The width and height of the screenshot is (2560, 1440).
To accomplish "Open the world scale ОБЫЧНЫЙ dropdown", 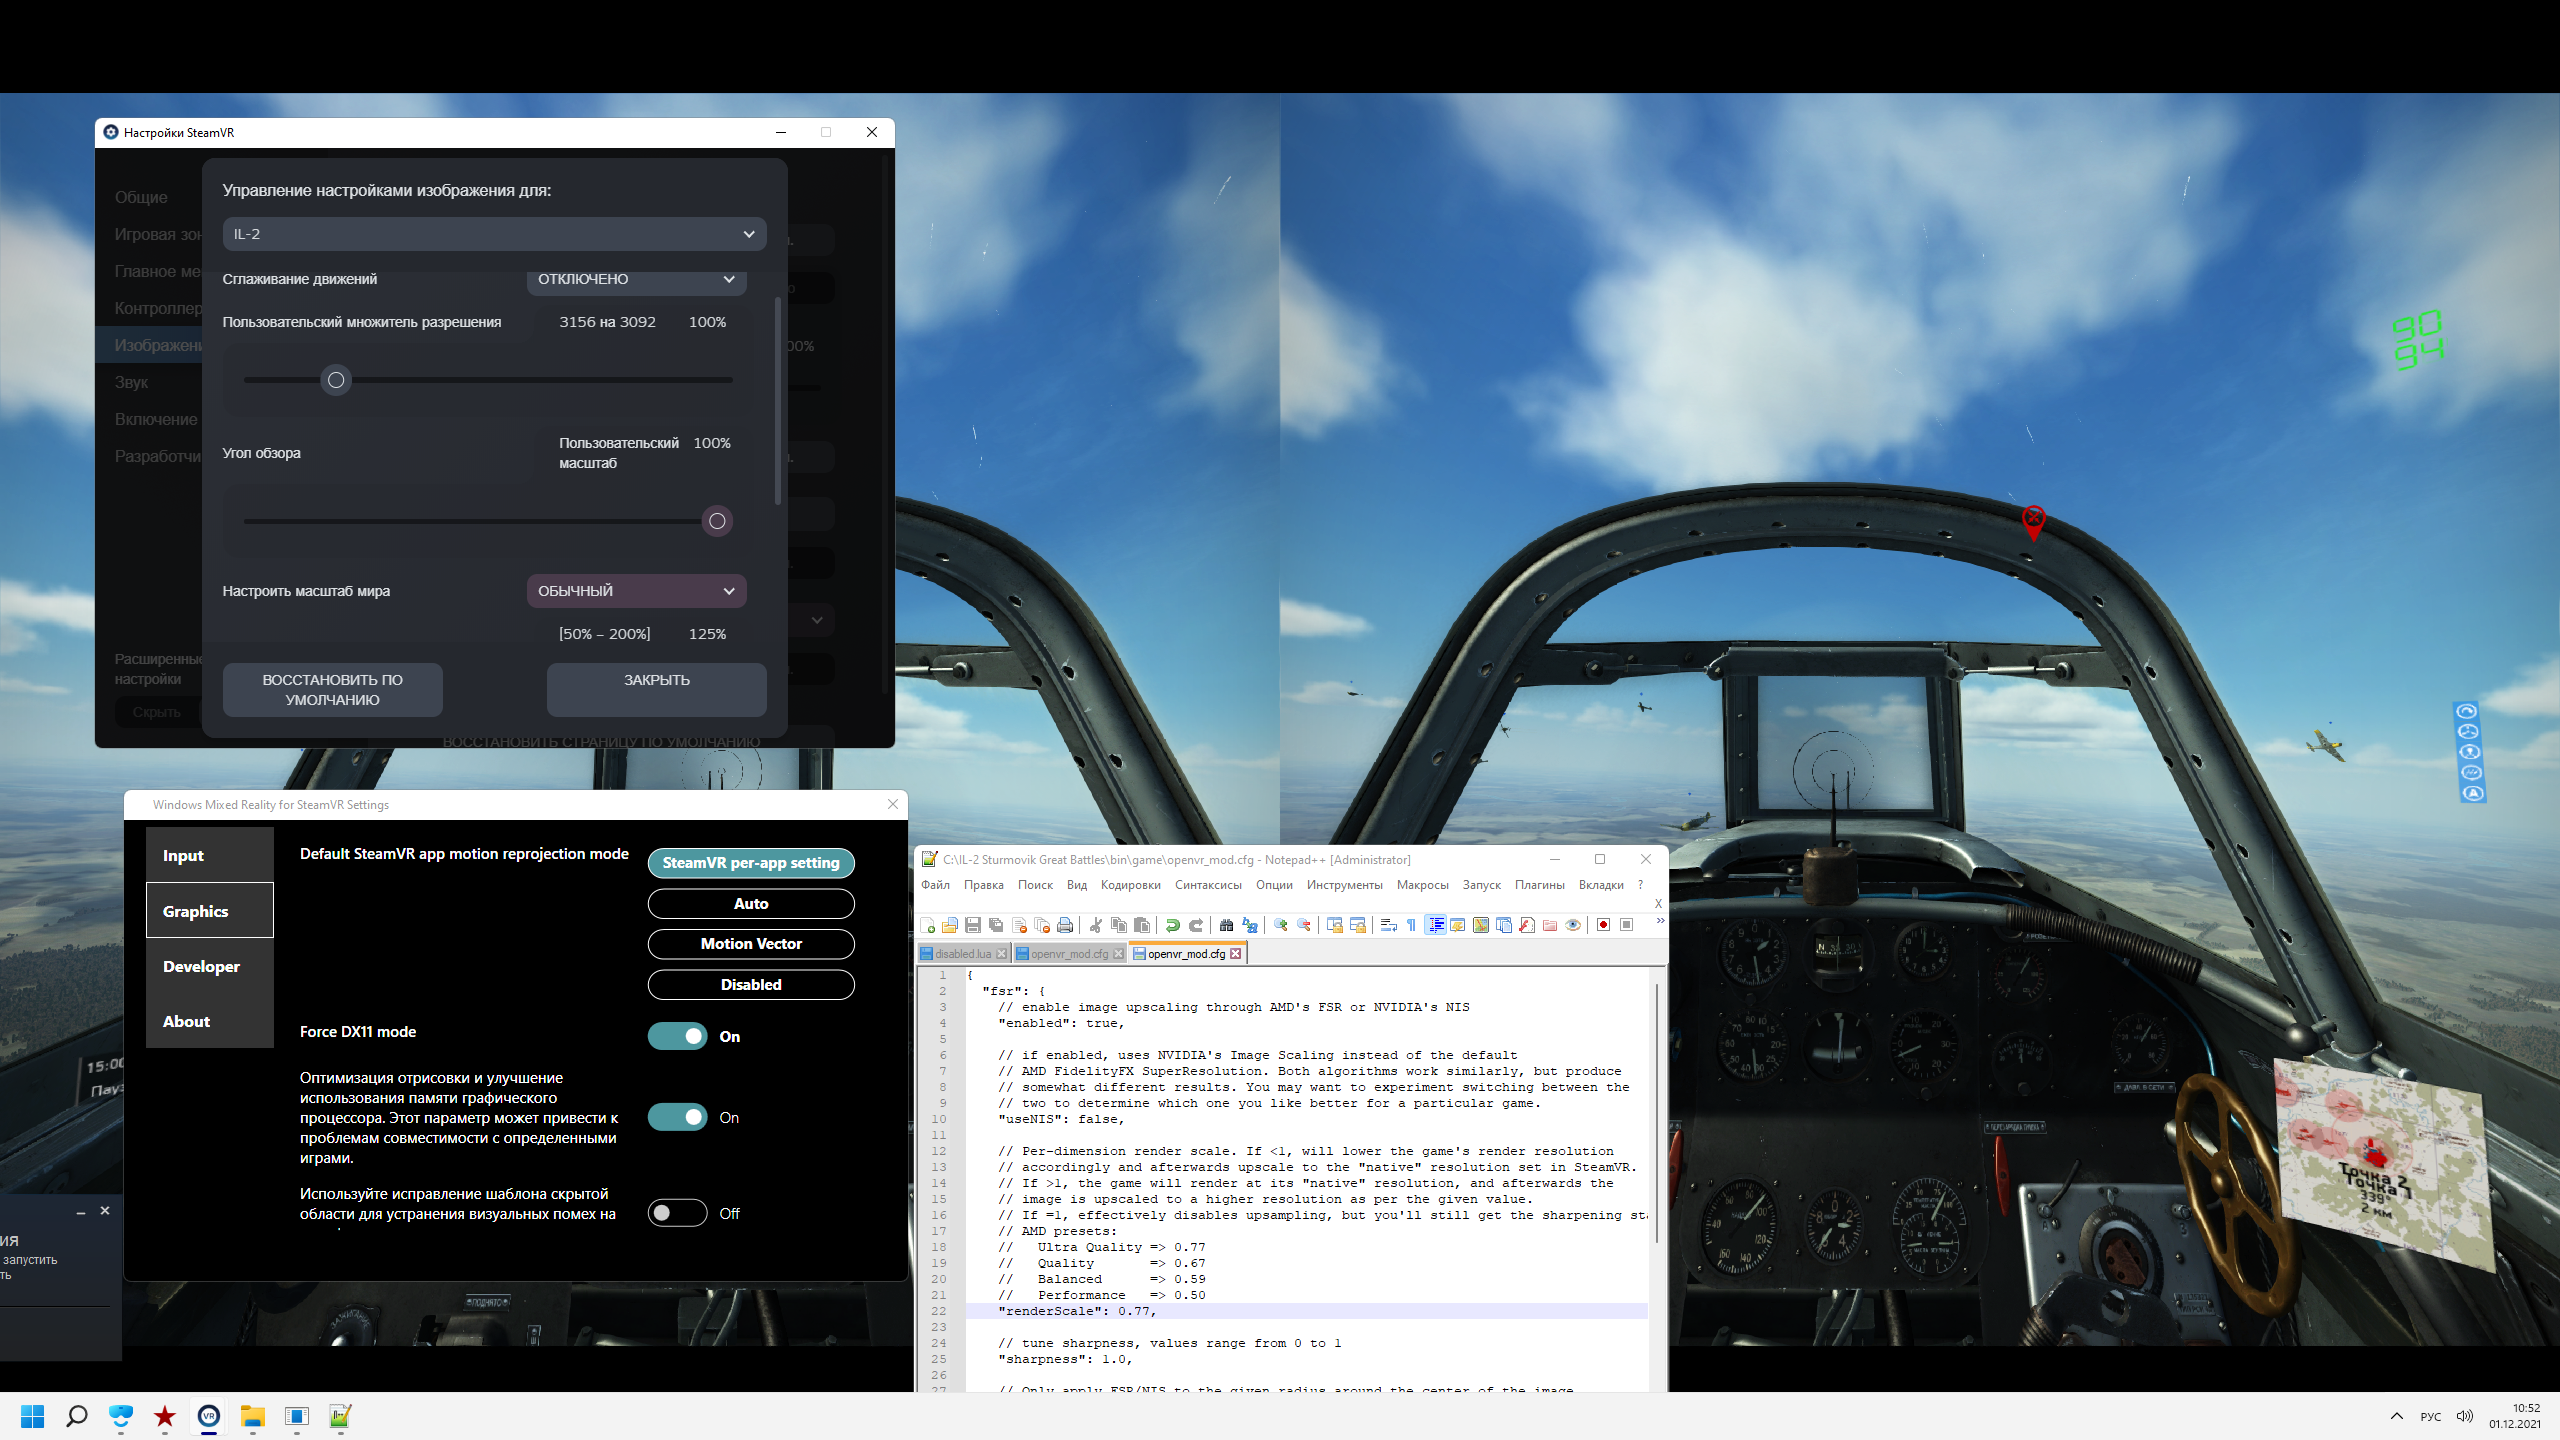I will (x=636, y=591).
